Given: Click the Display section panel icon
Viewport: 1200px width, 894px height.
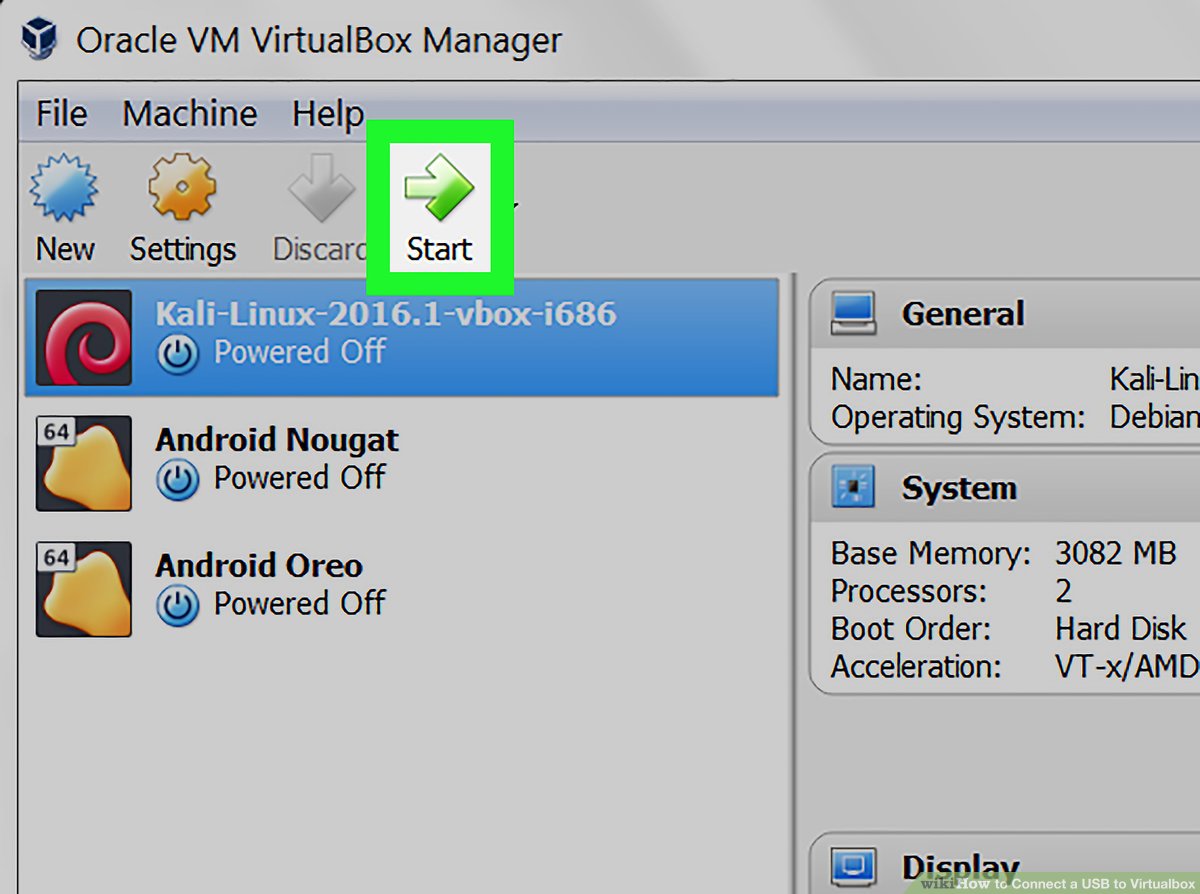Looking at the screenshot, I should (x=852, y=864).
